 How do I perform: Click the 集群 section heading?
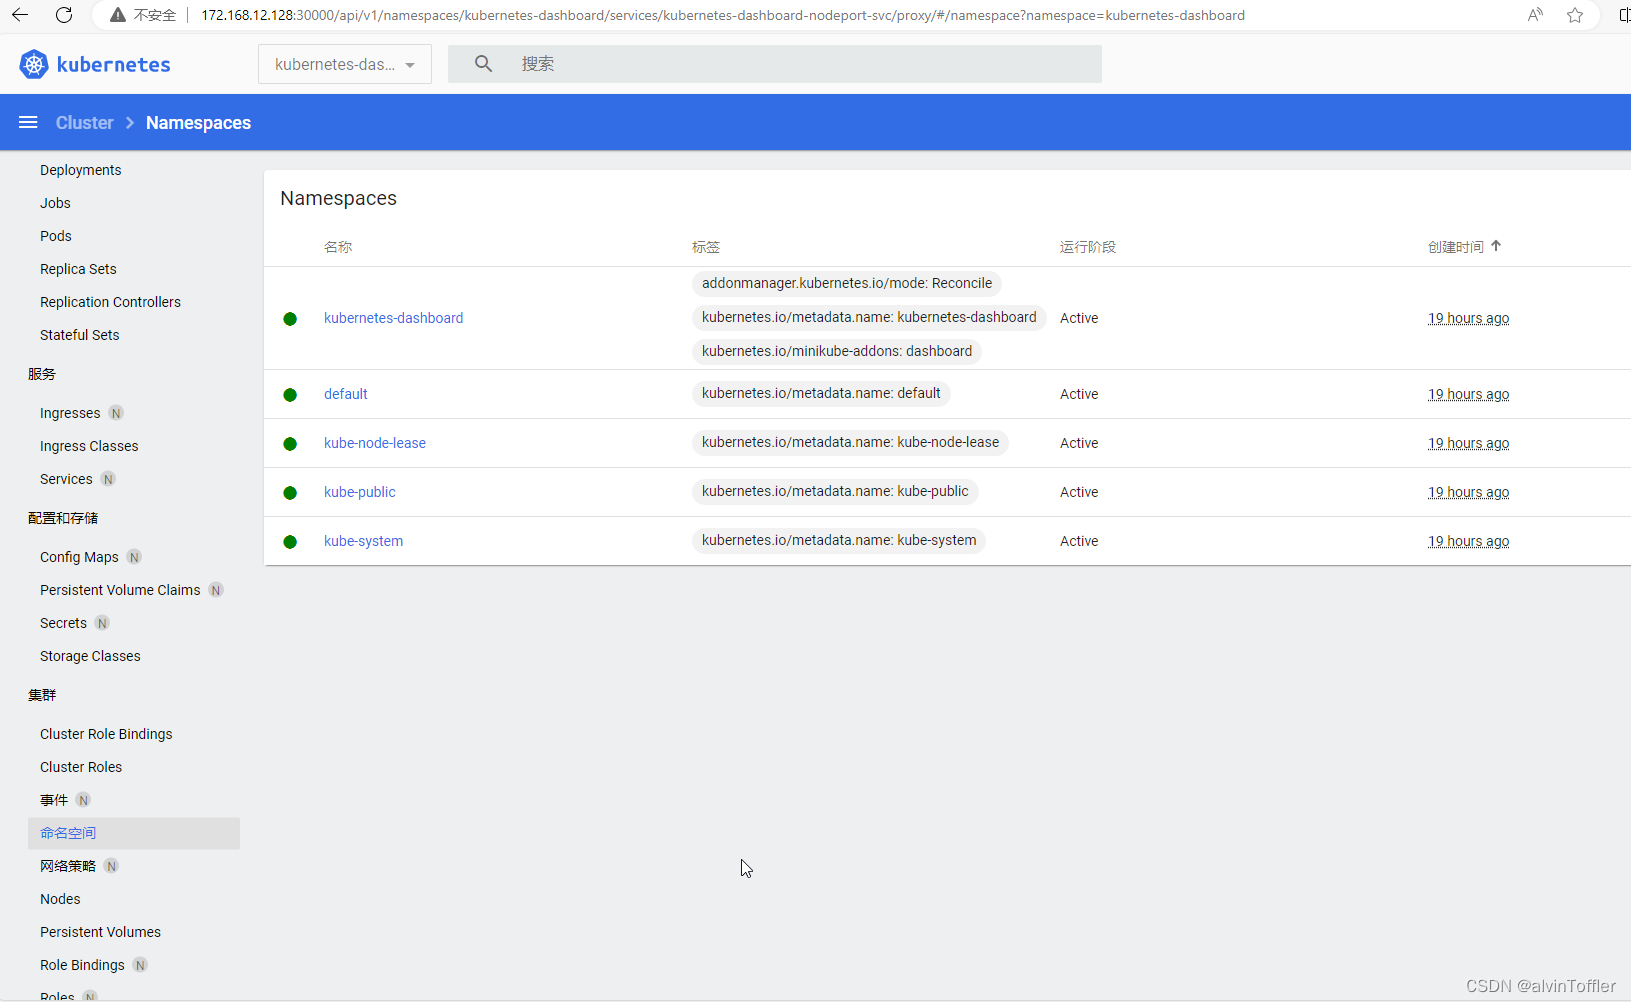pos(42,695)
